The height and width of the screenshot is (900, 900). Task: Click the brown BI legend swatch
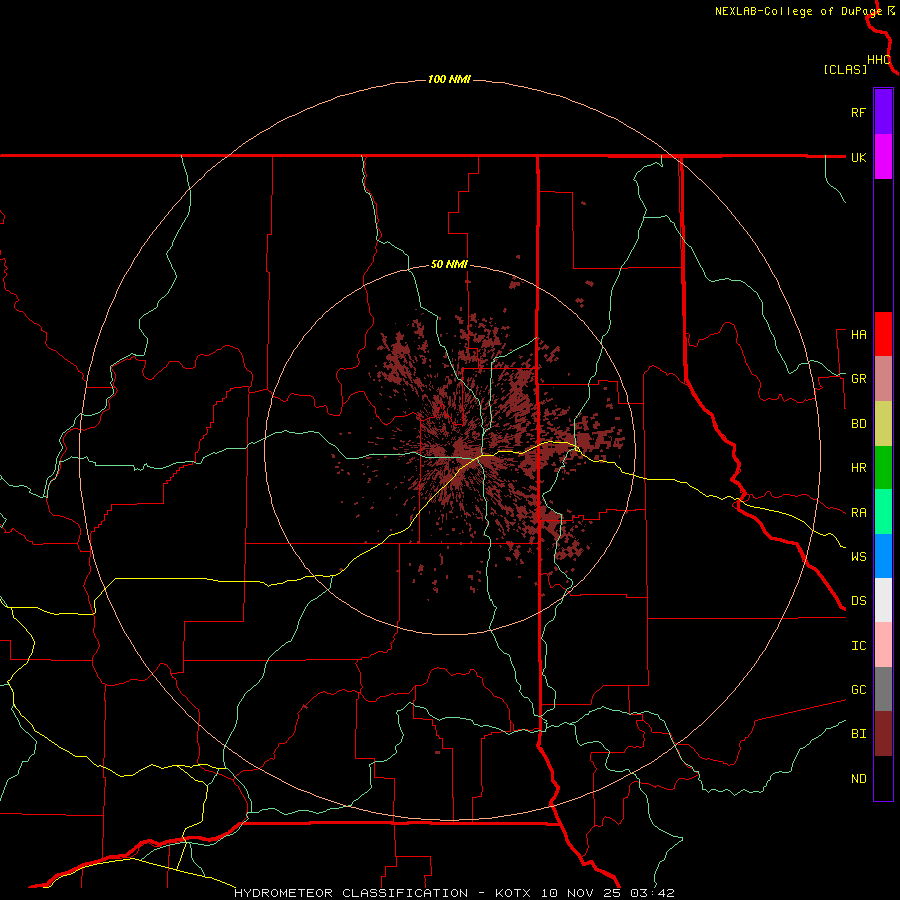pos(883,734)
